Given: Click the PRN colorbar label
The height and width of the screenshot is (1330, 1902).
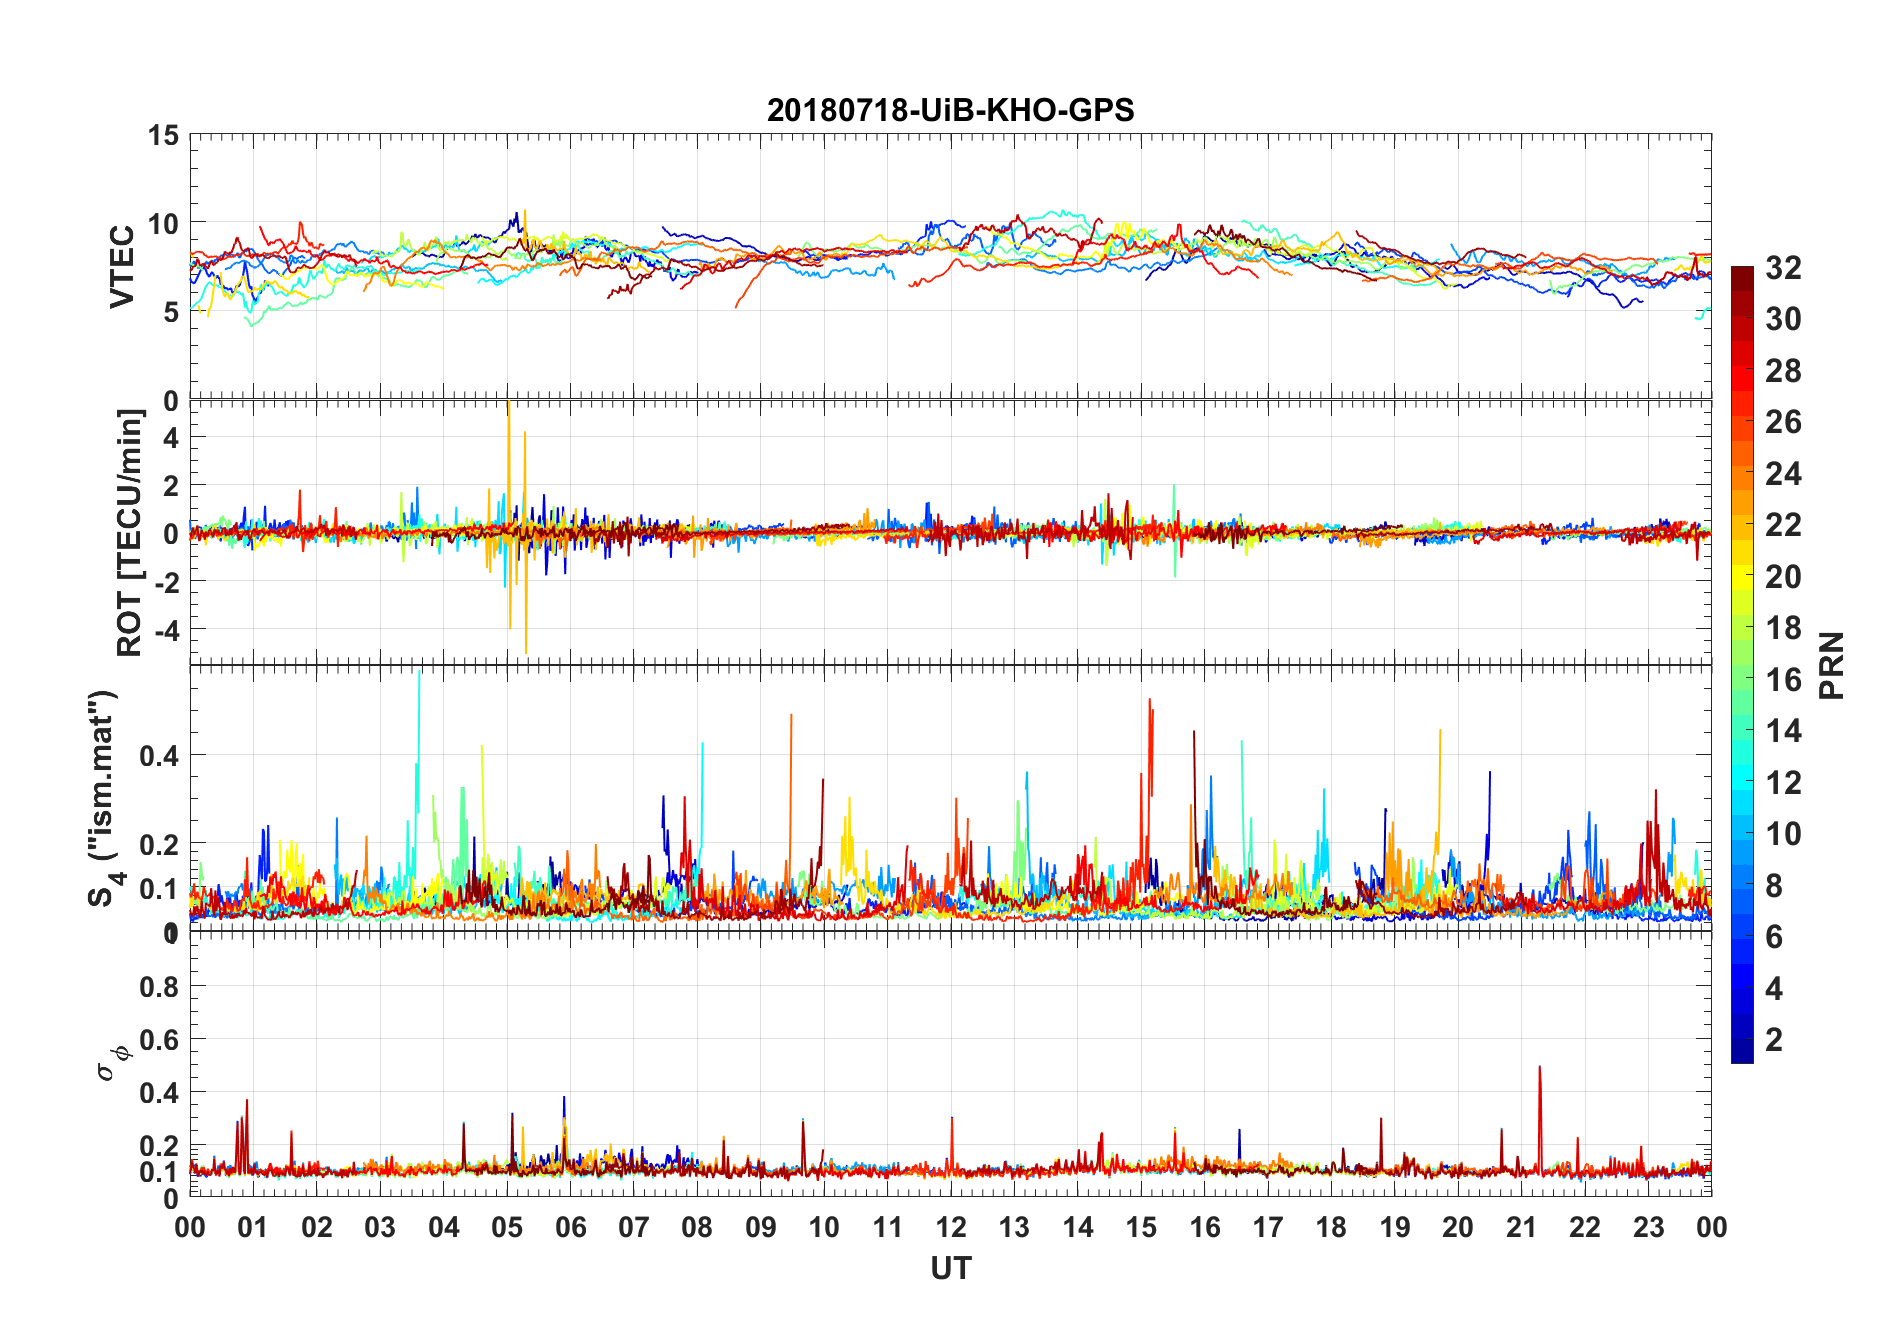Looking at the screenshot, I should pos(1832,666).
